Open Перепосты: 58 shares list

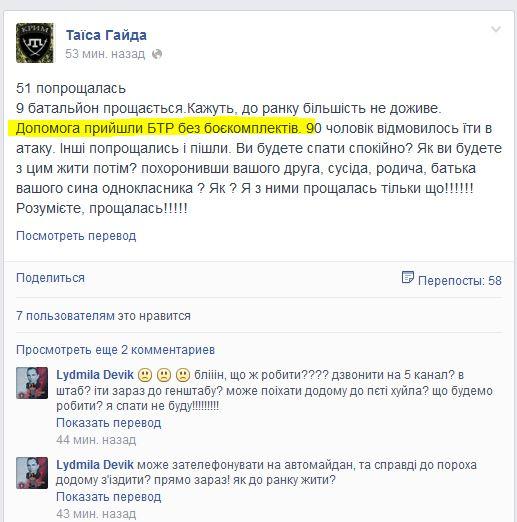pyautogui.click(x=460, y=281)
